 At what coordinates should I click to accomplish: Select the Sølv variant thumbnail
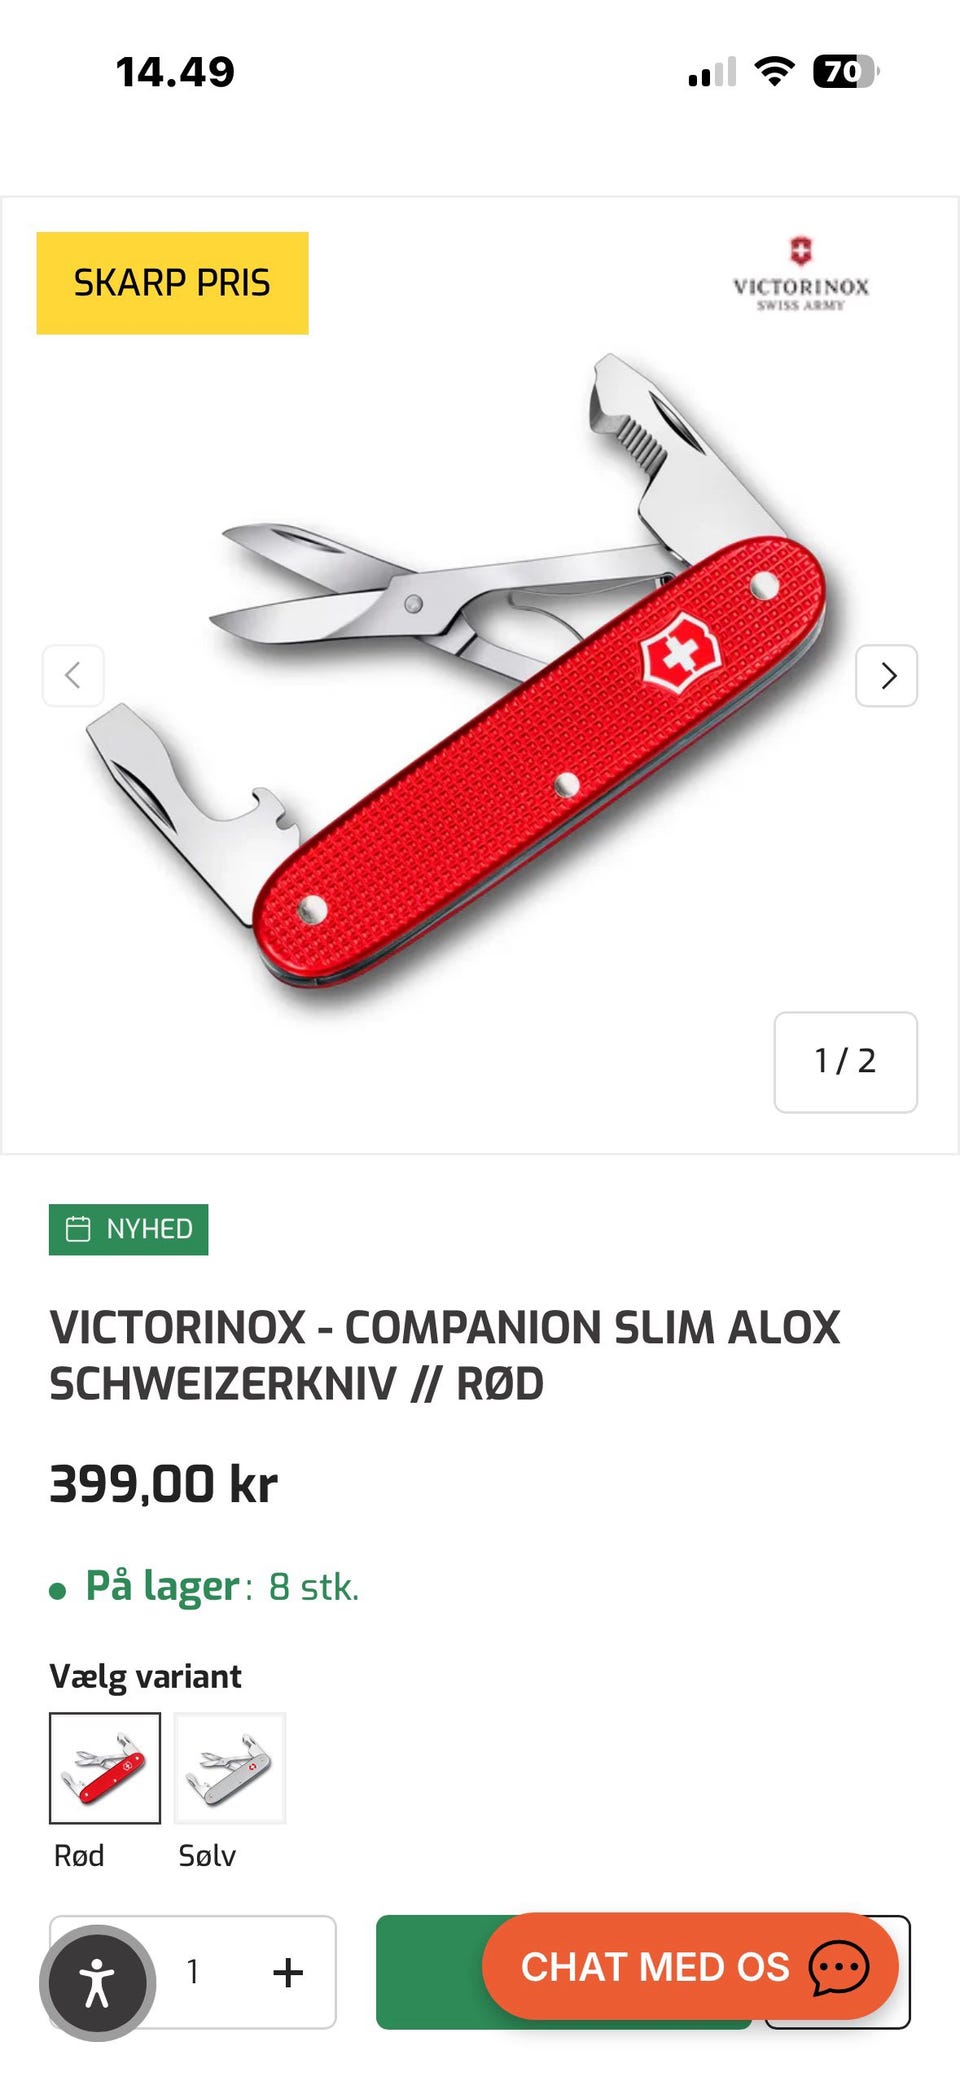230,1767
